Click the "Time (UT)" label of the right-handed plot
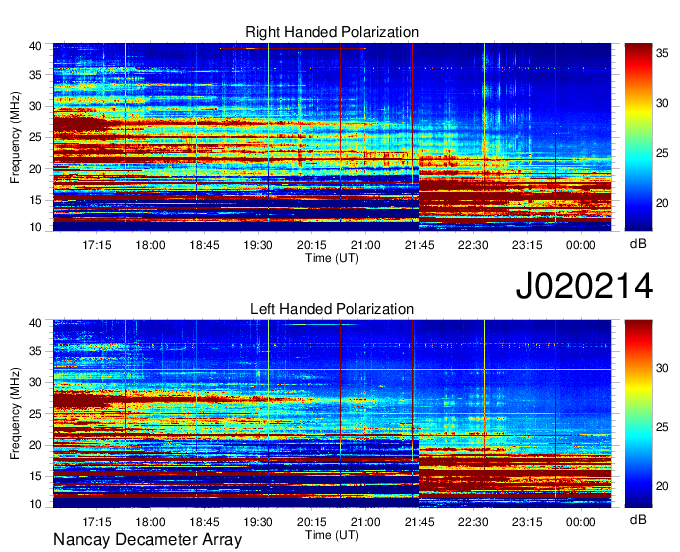This screenshot has height=552, width=680. [332, 258]
